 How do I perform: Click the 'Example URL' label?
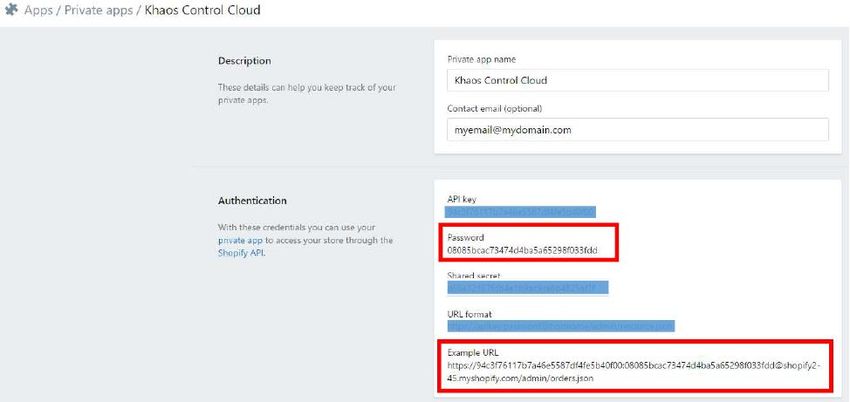[x=473, y=353]
